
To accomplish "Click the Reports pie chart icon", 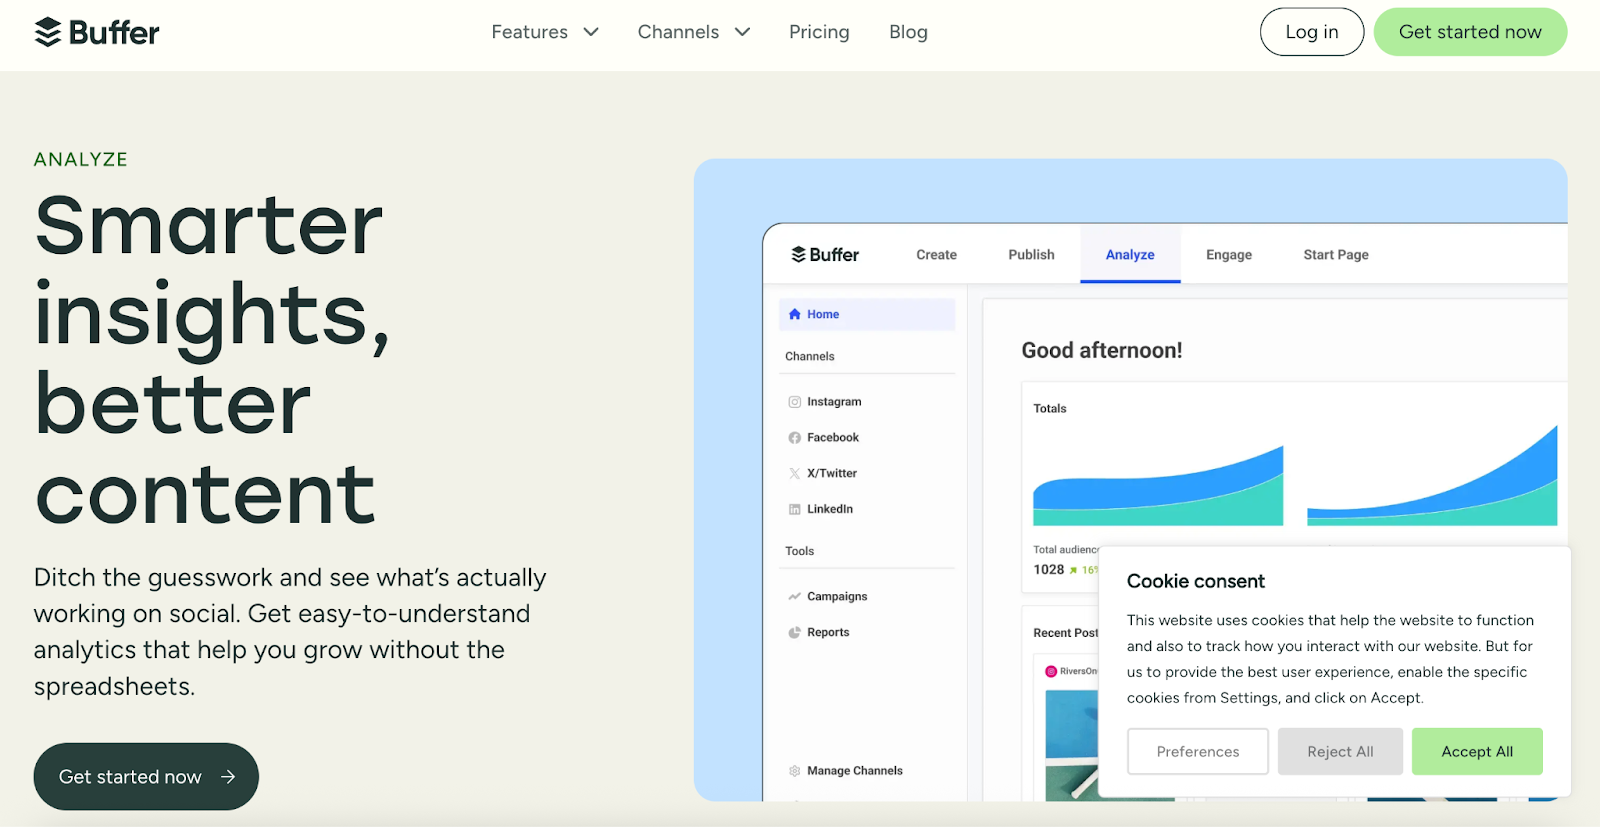I will coord(794,633).
